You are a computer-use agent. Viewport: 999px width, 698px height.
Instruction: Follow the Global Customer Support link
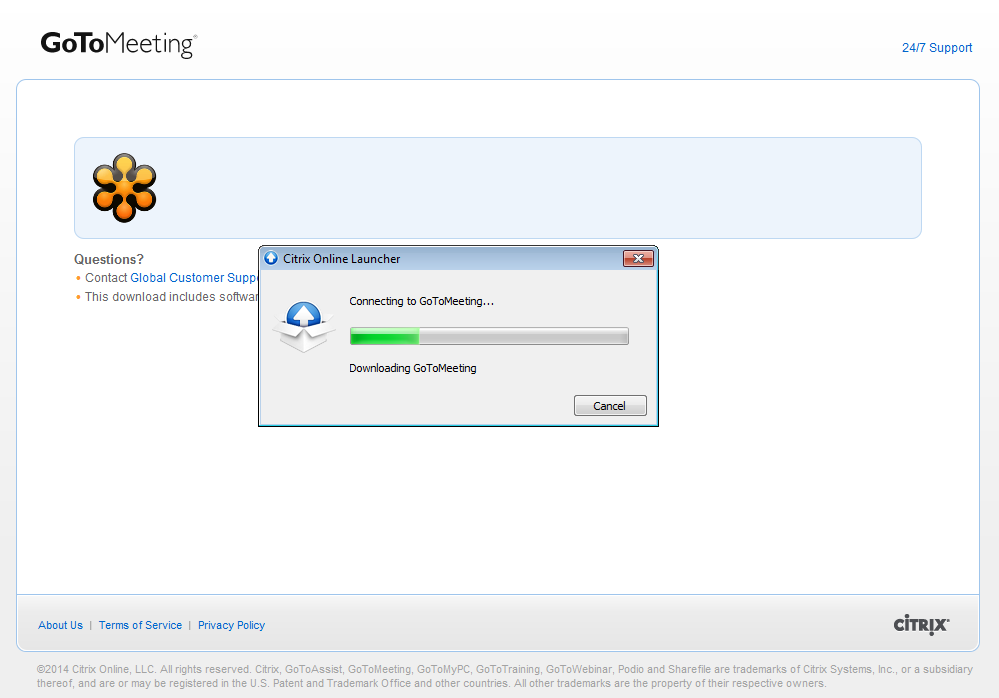click(x=194, y=278)
